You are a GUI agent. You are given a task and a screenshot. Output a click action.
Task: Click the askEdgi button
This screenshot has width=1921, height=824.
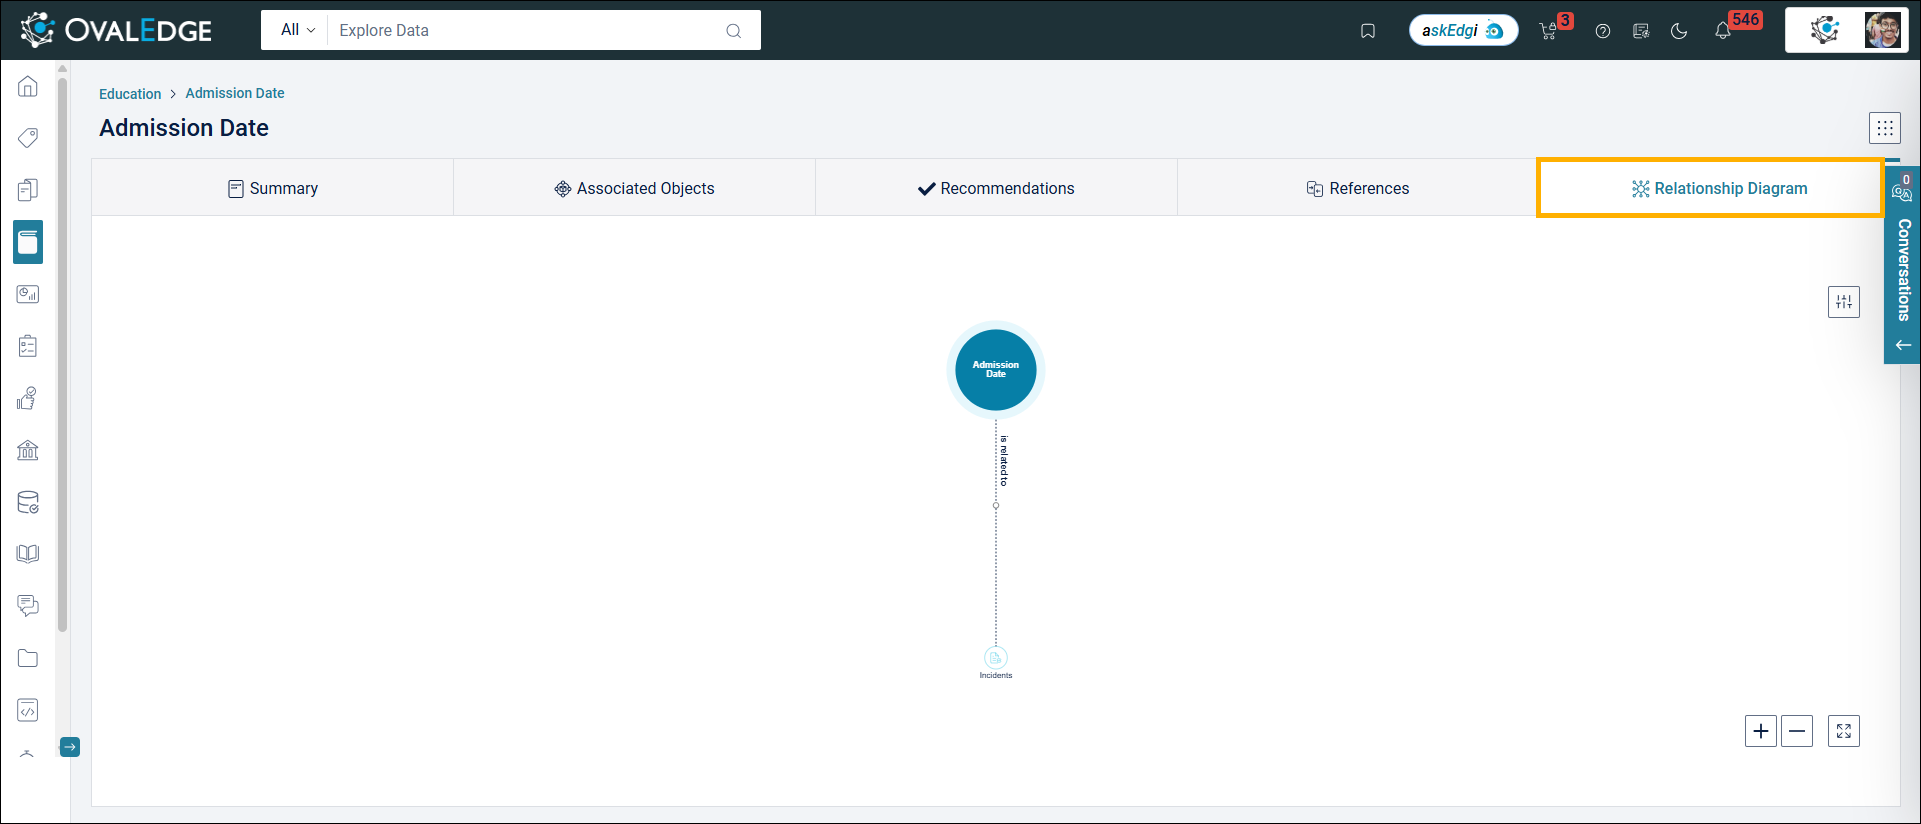click(1462, 31)
